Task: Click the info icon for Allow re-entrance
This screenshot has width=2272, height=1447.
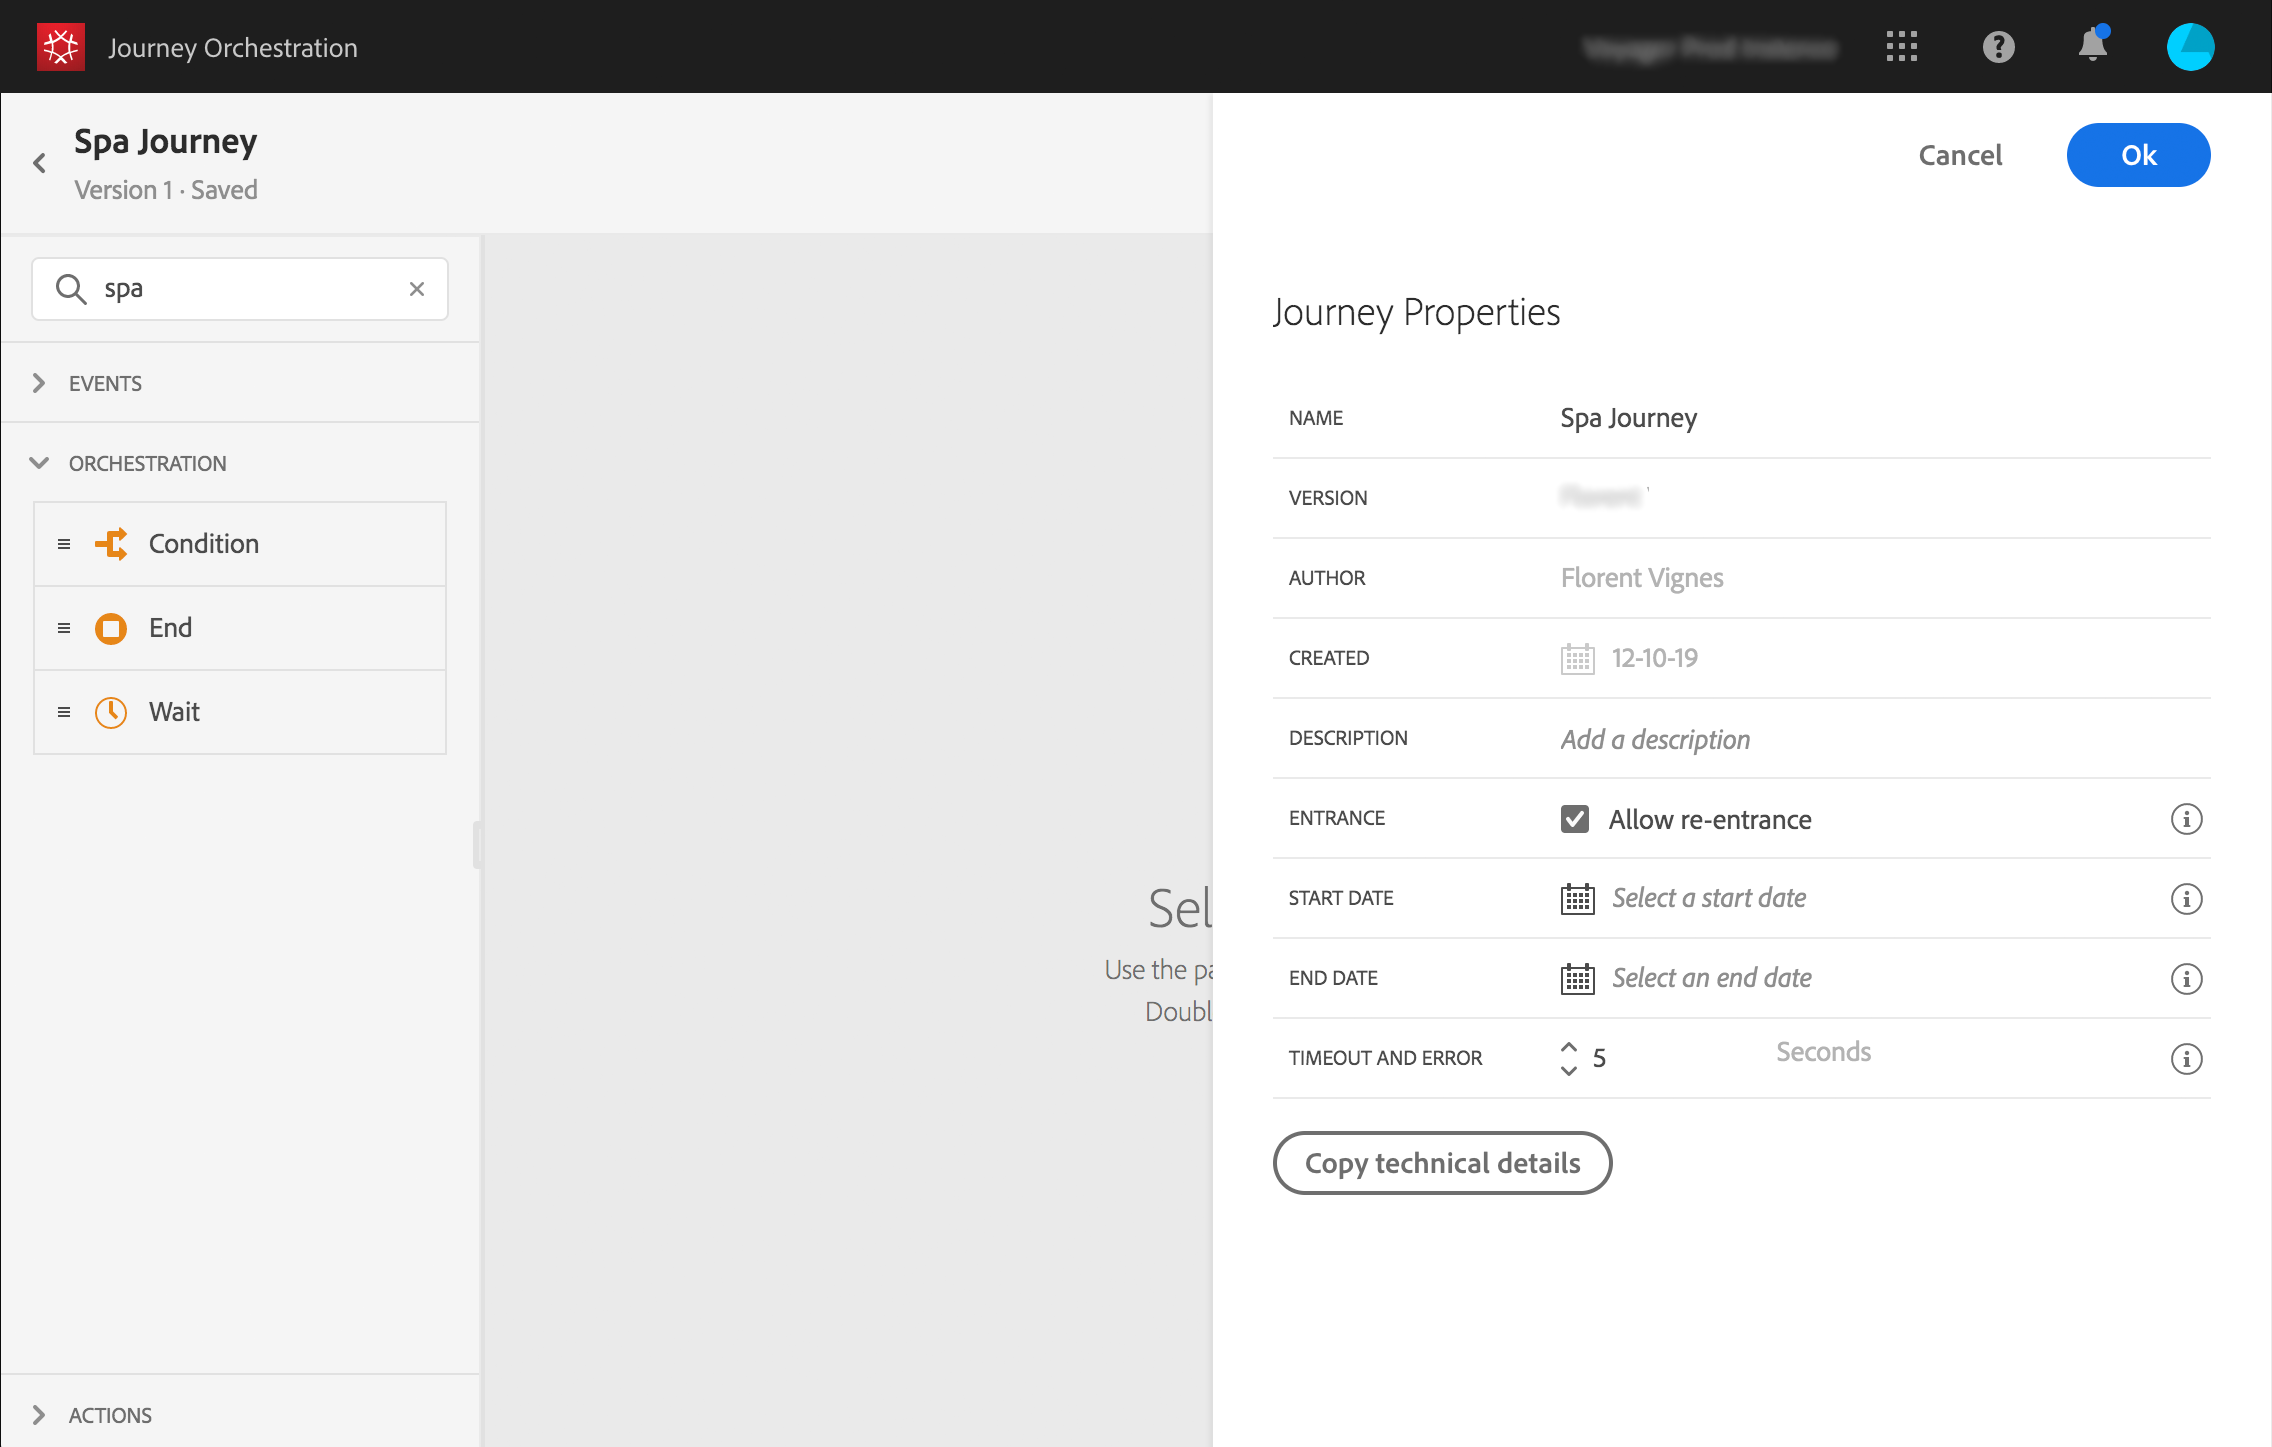Action: 2186,819
